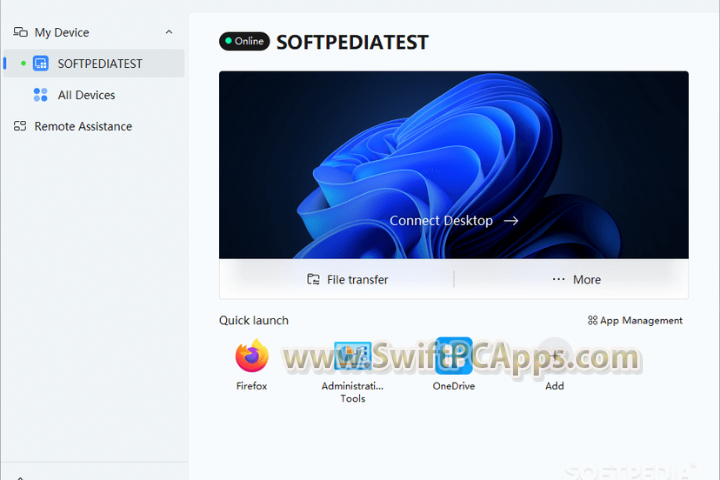Viewport: 720px width, 480px height.
Task: Launch OneDrive from Quick launch
Action: click(x=454, y=356)
